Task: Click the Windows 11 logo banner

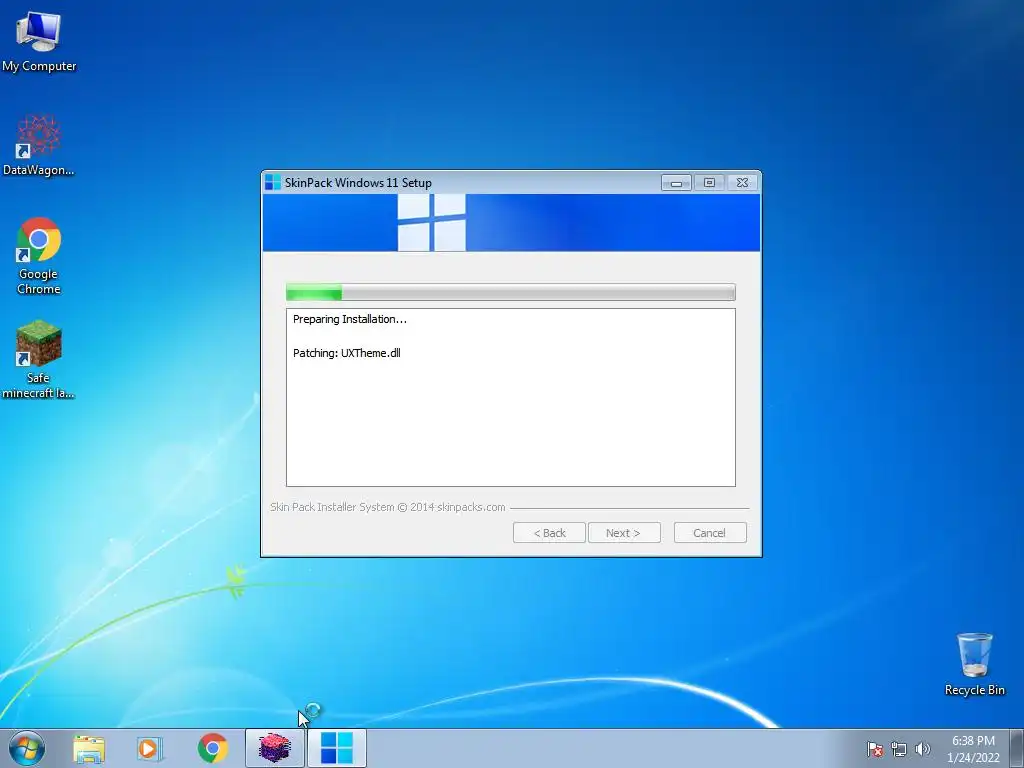Action: coord(511,223)
